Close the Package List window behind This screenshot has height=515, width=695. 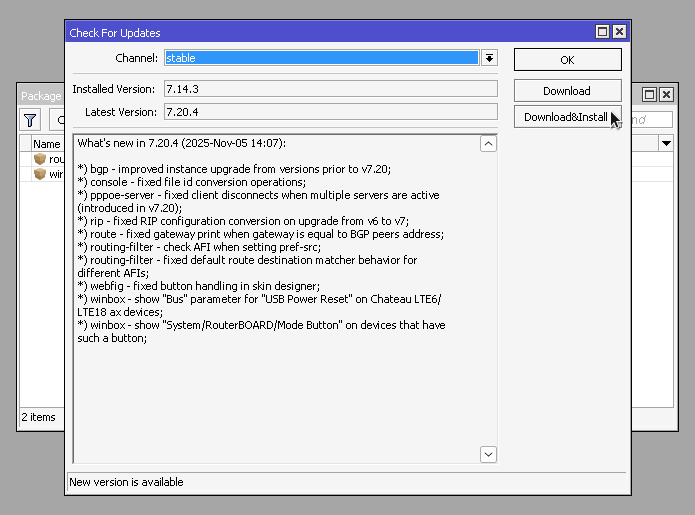666,94
